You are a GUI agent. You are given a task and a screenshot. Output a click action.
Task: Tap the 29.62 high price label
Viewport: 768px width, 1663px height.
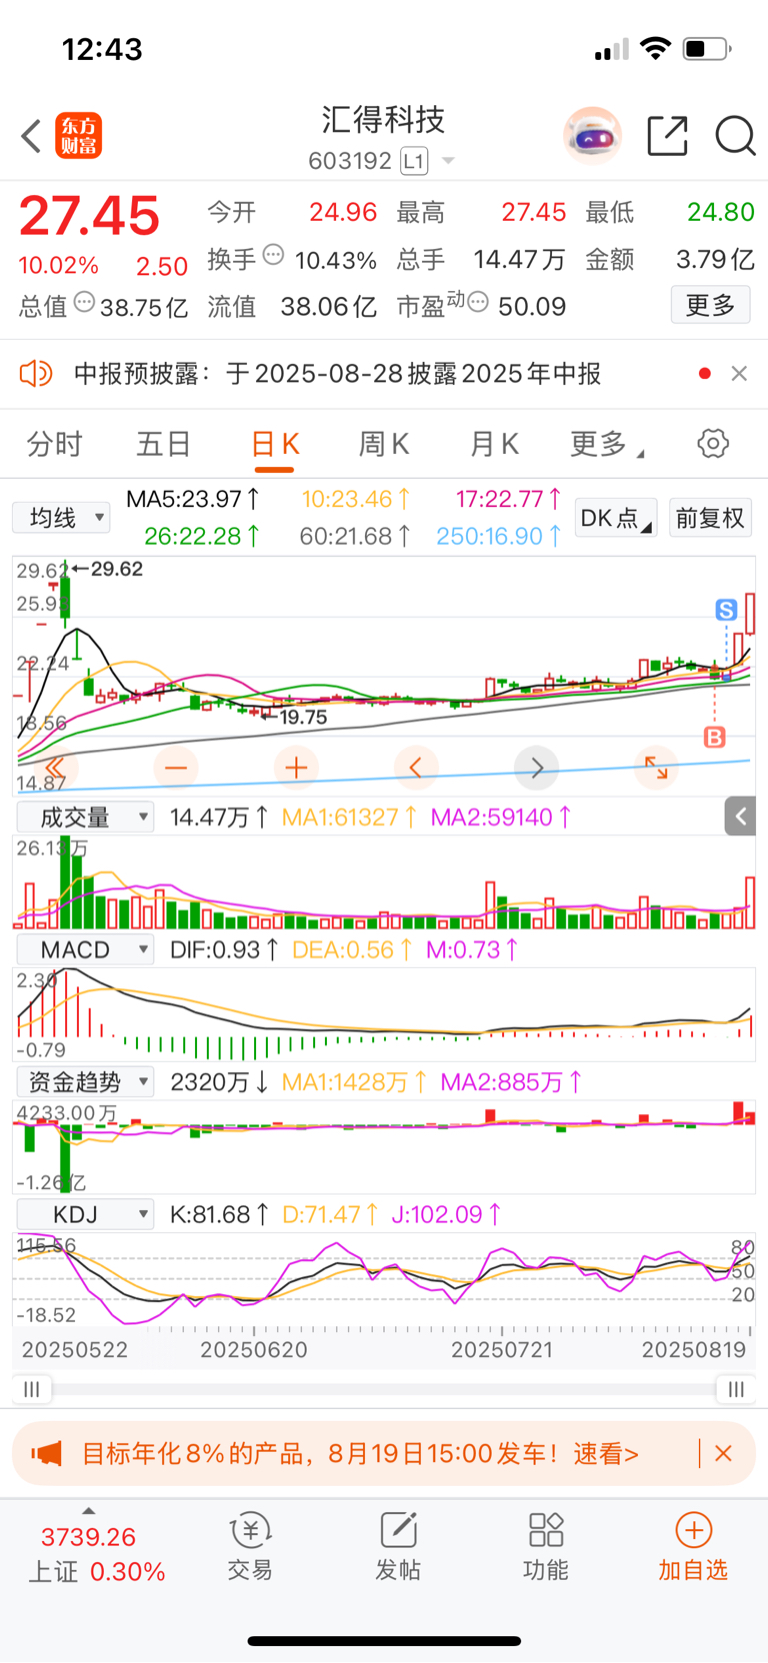coord(116,569)
